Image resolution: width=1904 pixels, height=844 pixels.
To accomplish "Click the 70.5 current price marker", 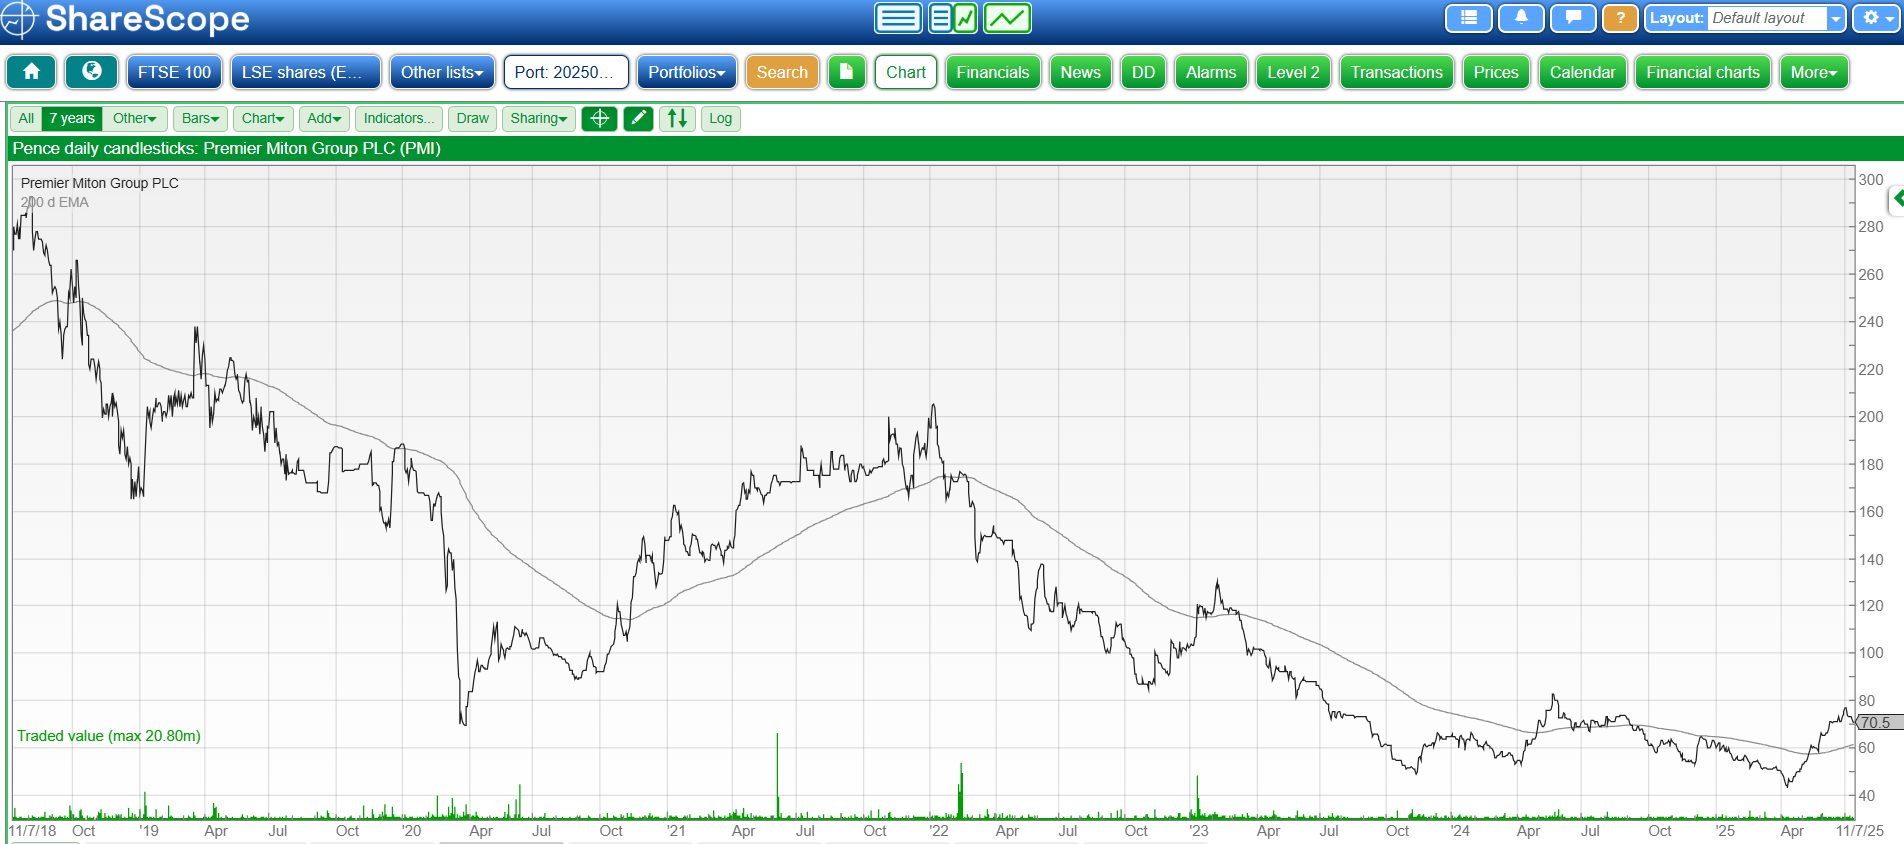I will tap(1878, 722).
